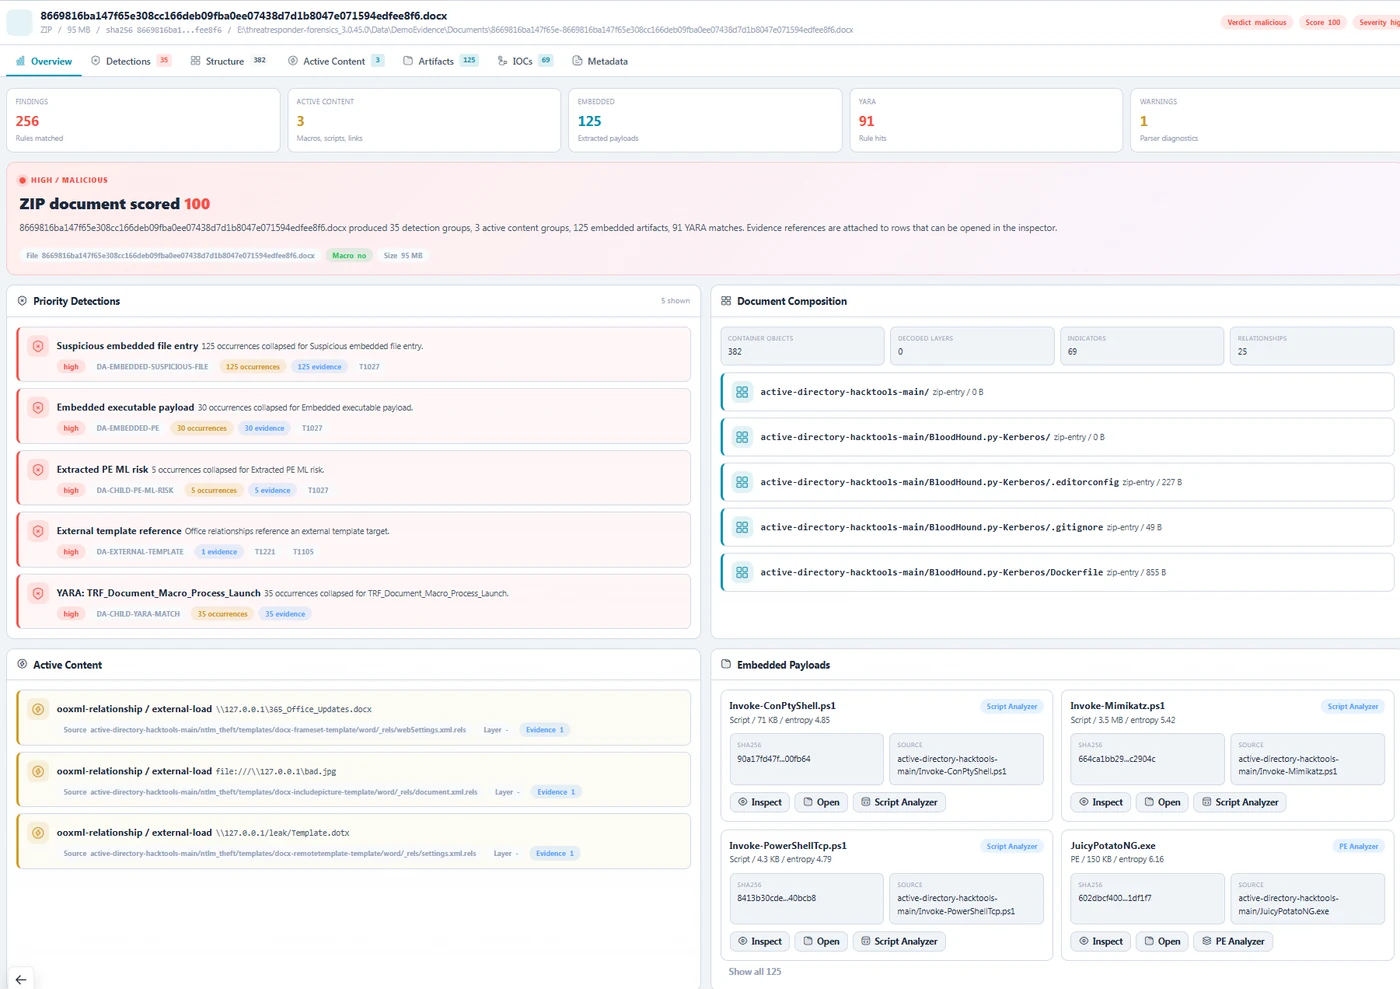Image resolution: width=1400 pixels, height=989 pixels.
Task: Click the Indicators 69 stat
Action: coord(1142,345)
